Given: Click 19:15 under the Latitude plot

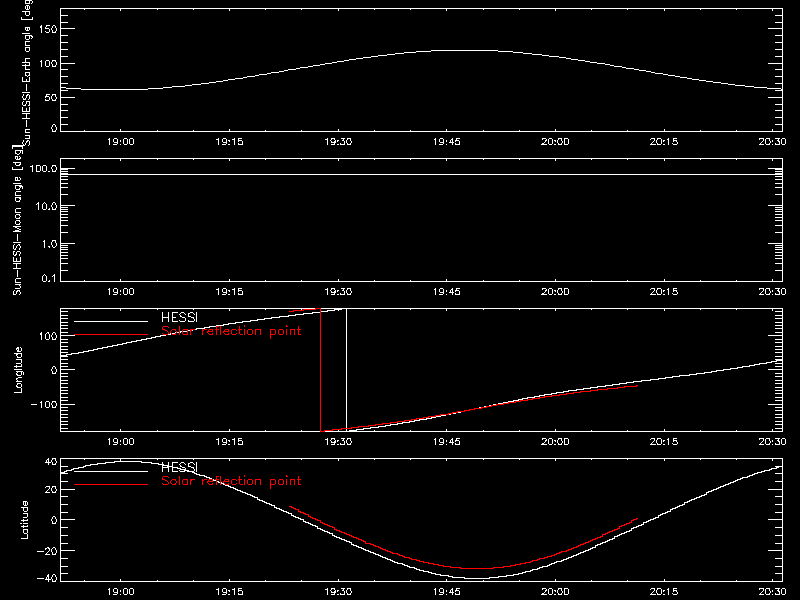Looking at the screenshot, I should [x=230, y=592].
